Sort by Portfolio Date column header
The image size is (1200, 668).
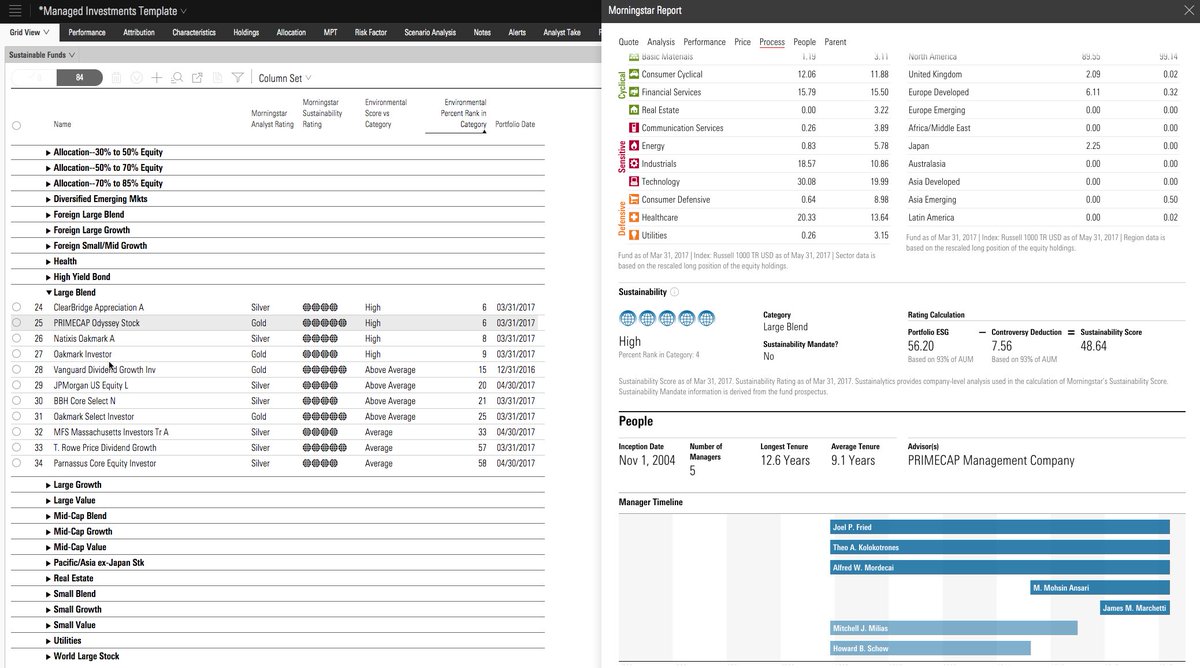pyautogui.click(x=515, y=125)
